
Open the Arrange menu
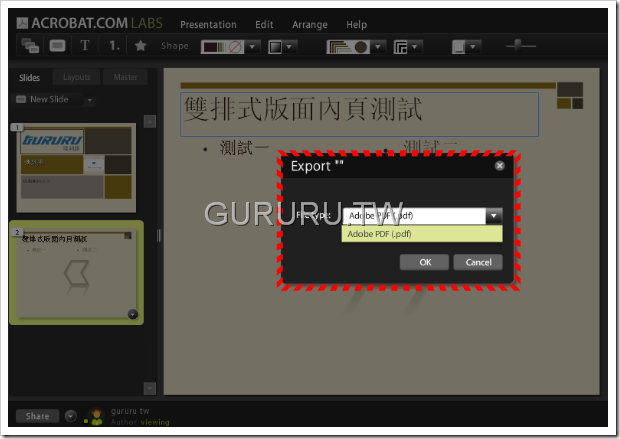click(x=310, y=25)
